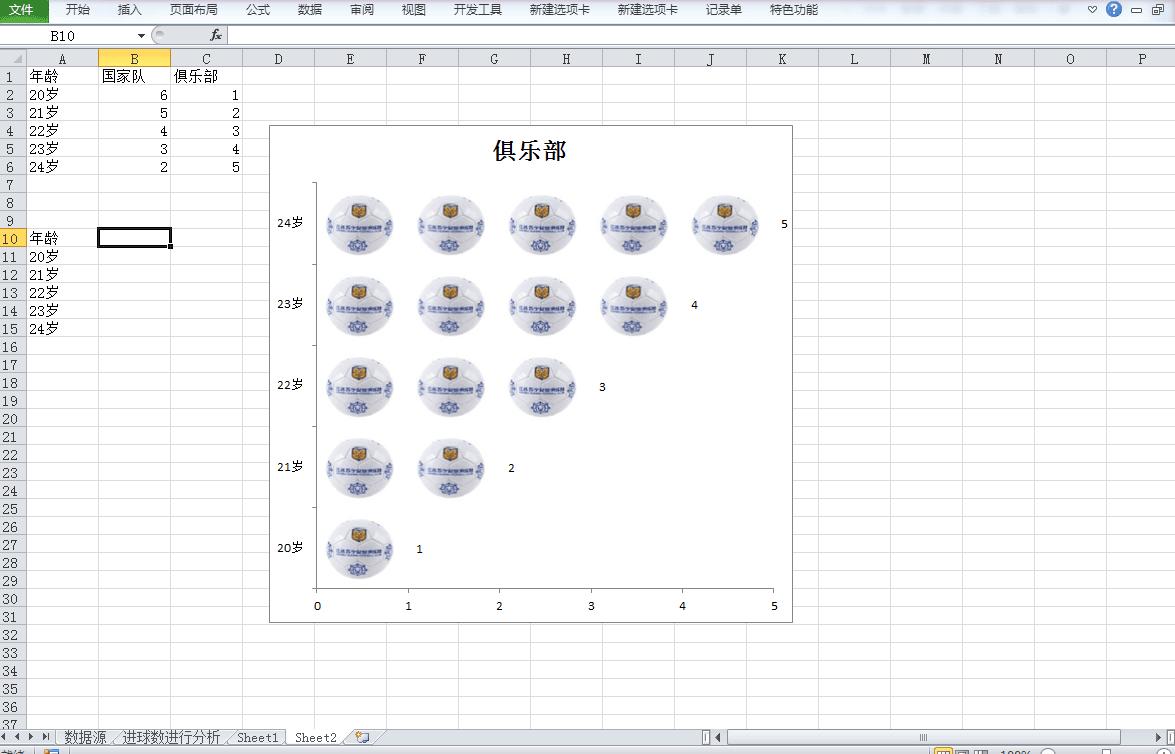Click the heart favorites icon in the title bar
Viewport: 1175px width, 754px height.
pyautogui.click(x=1092, y=10)
